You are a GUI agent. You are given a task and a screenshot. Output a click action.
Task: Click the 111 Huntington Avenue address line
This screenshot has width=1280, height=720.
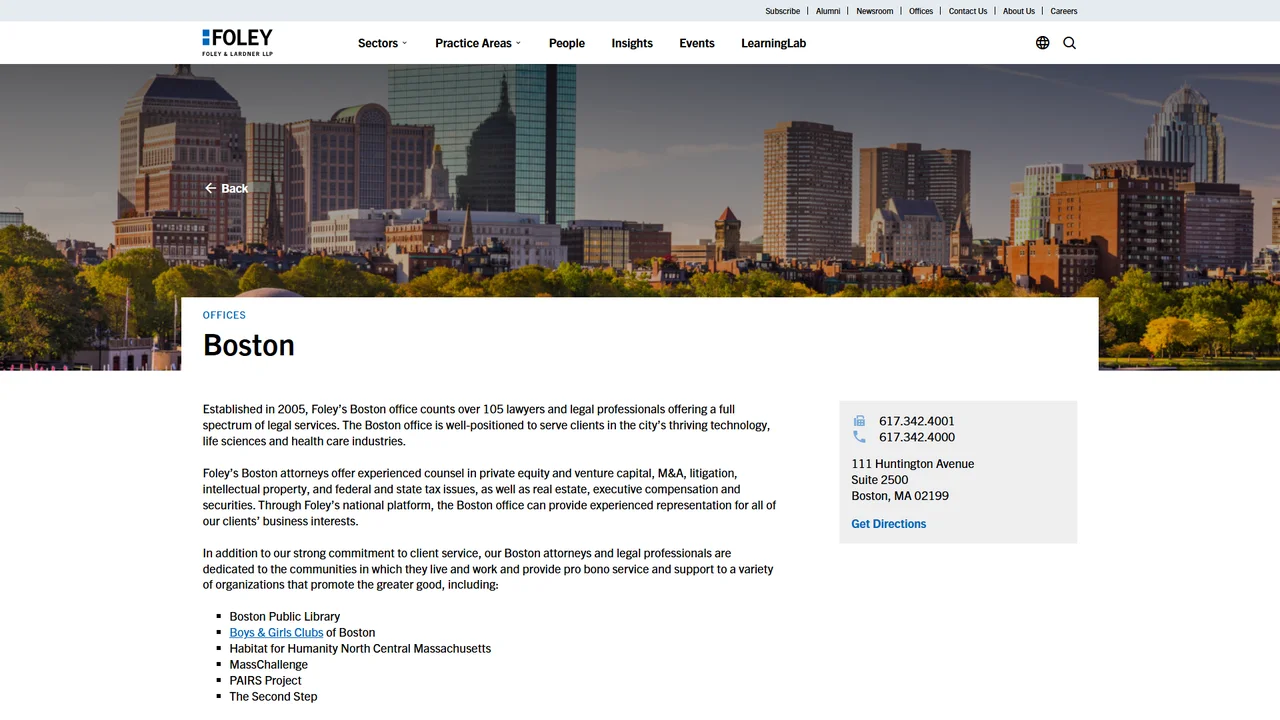[x=913, y=464]
